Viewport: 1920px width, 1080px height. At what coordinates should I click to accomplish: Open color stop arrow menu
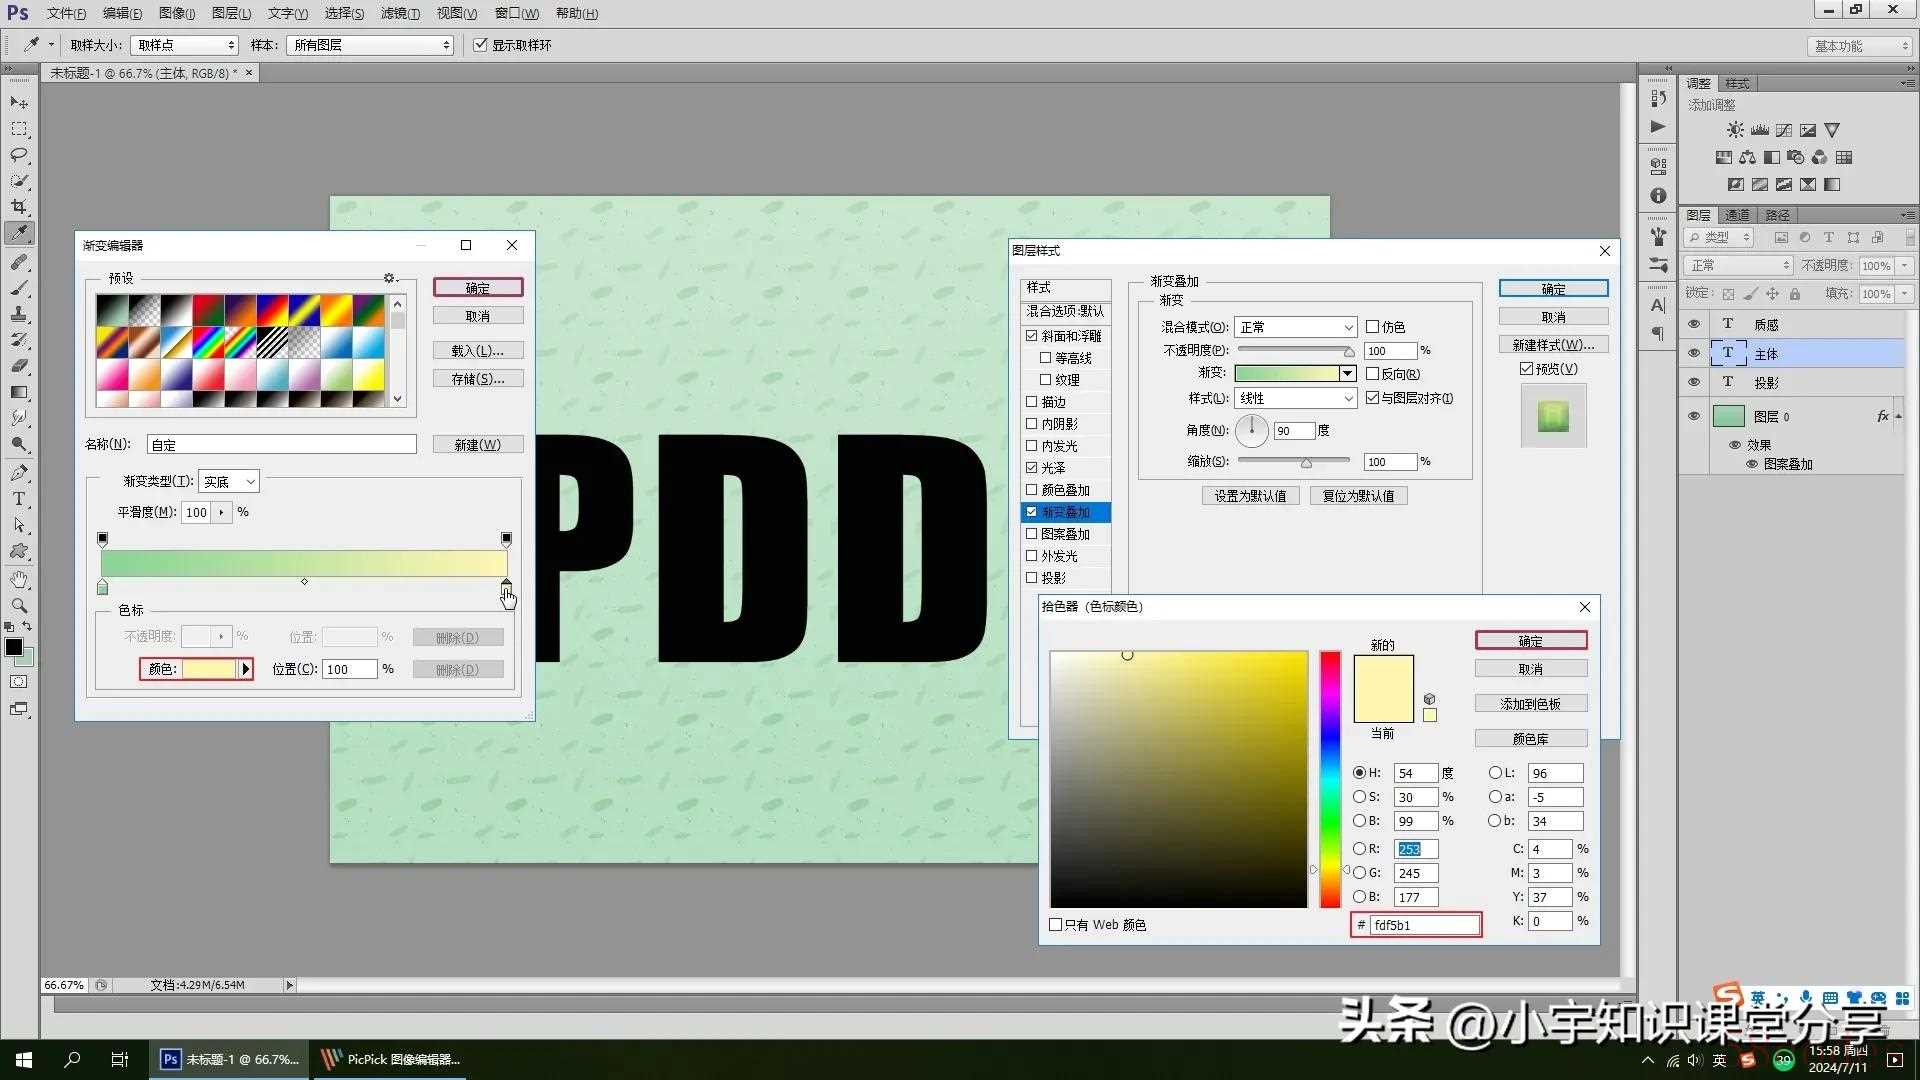pos(245,669)
